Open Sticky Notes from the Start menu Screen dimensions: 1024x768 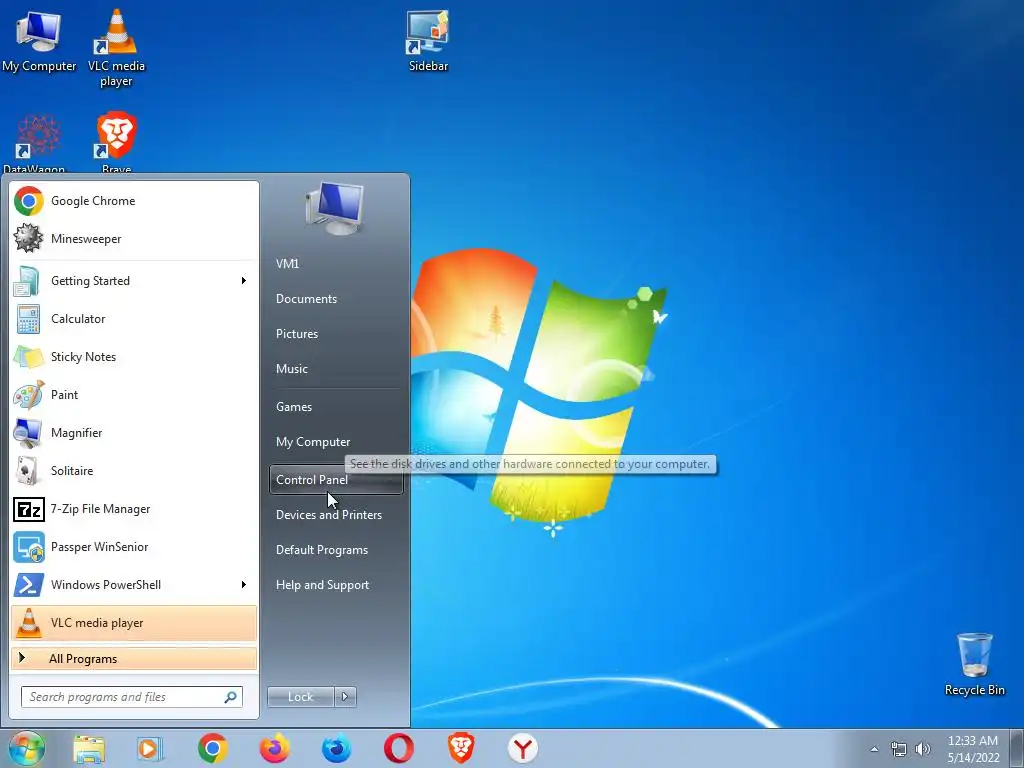pyautogui.click(x=134, y=357)
